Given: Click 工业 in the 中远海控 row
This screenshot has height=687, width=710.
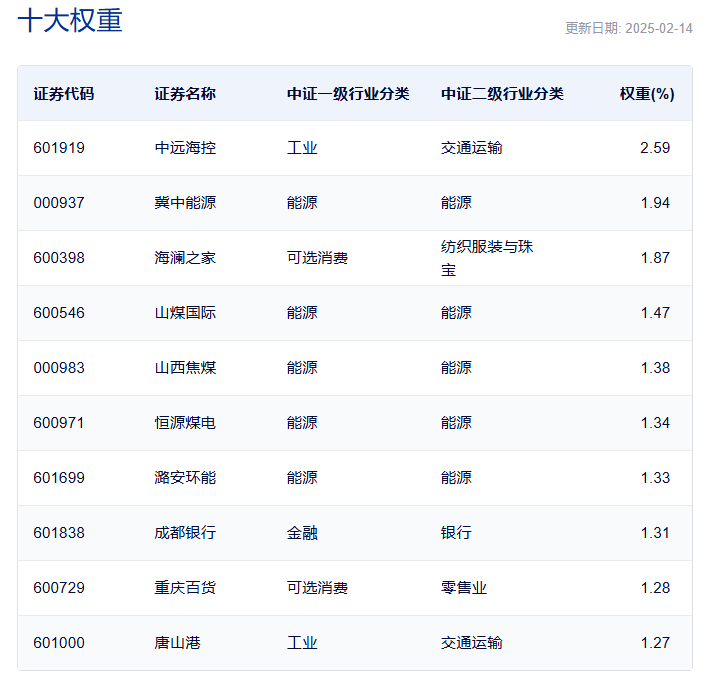Looking at the screenshot, I should pos(302,148).
